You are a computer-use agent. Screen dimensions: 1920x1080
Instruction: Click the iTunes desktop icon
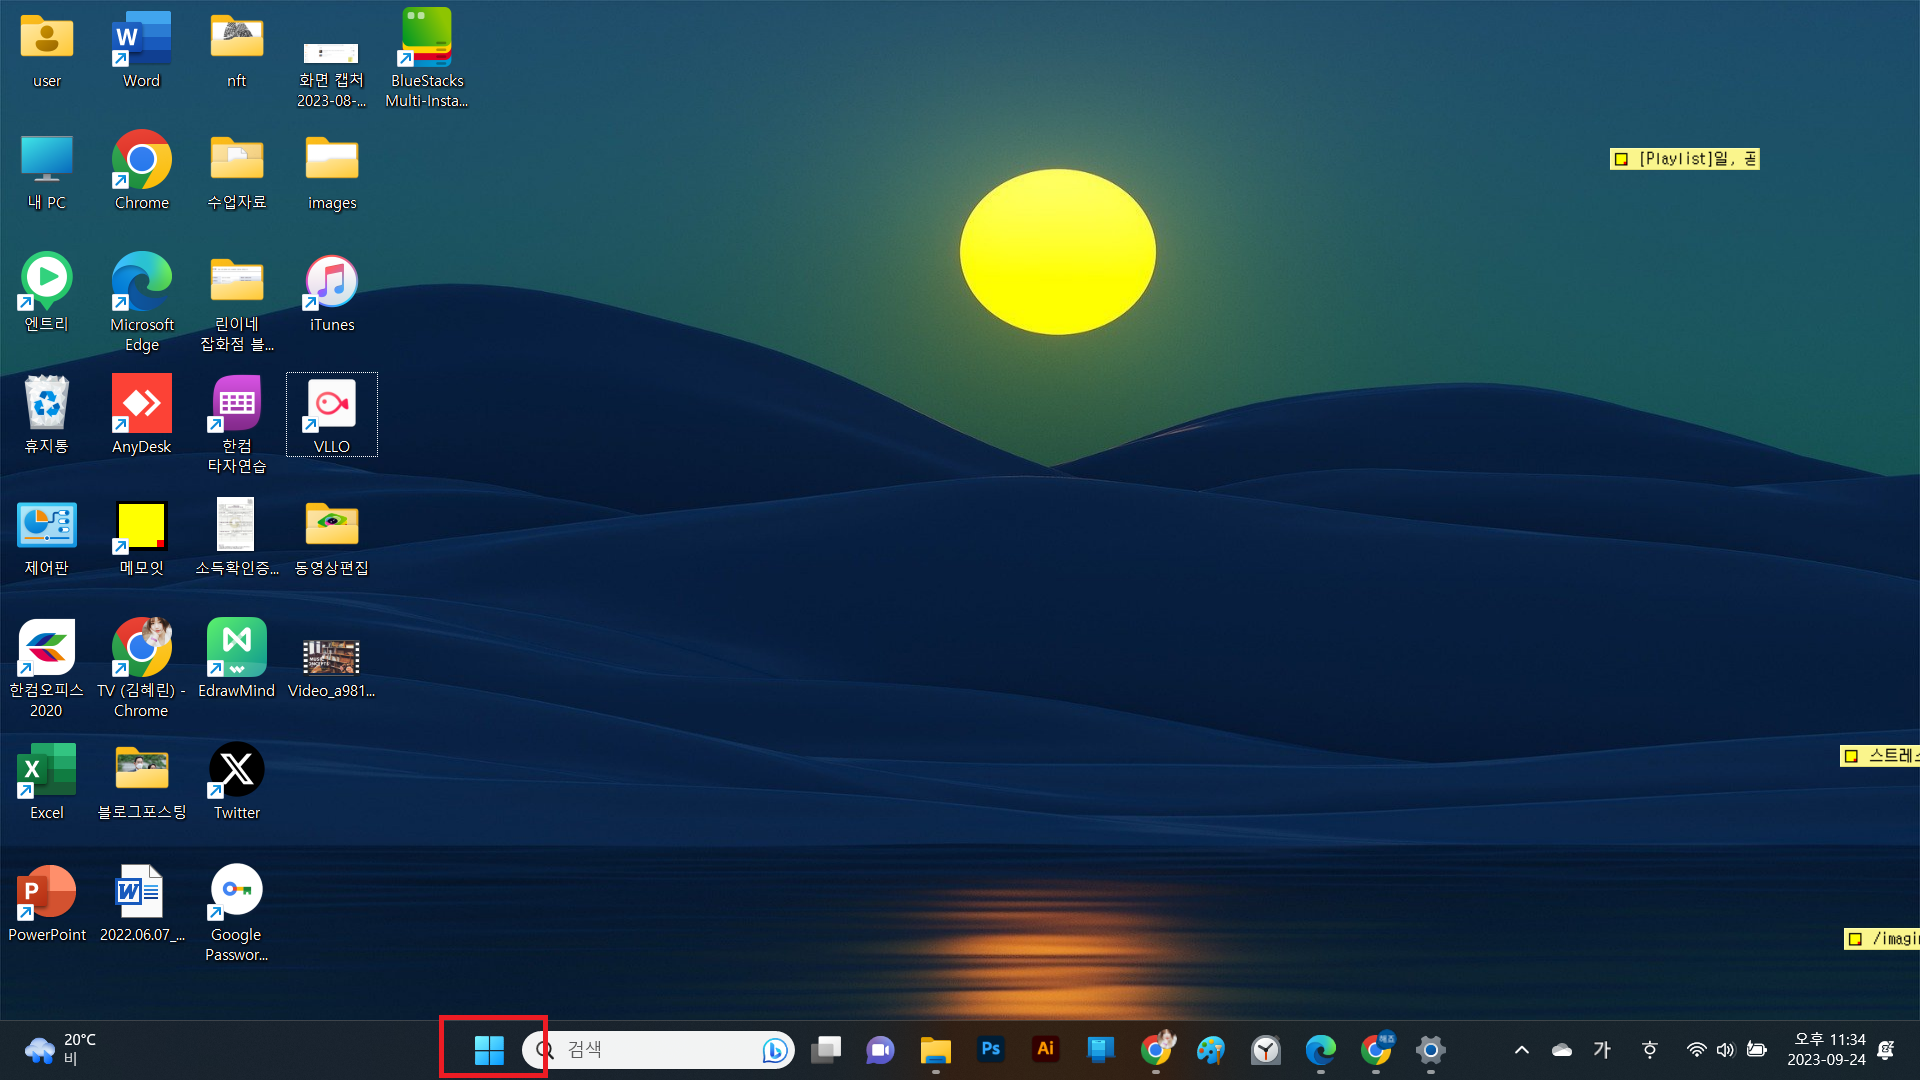332,283
